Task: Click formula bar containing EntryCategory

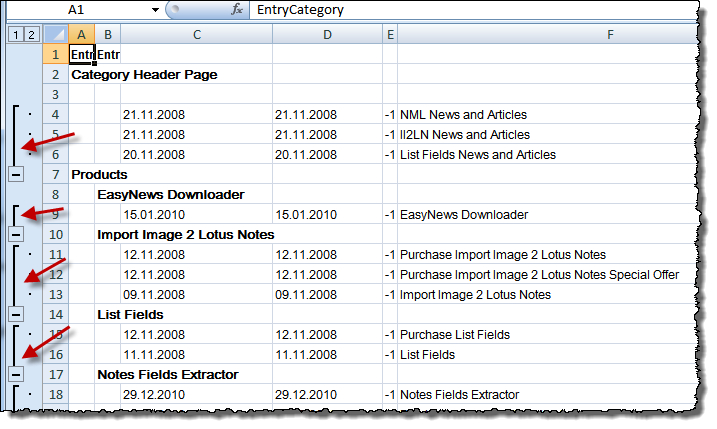Action: (x=473, y=10)
